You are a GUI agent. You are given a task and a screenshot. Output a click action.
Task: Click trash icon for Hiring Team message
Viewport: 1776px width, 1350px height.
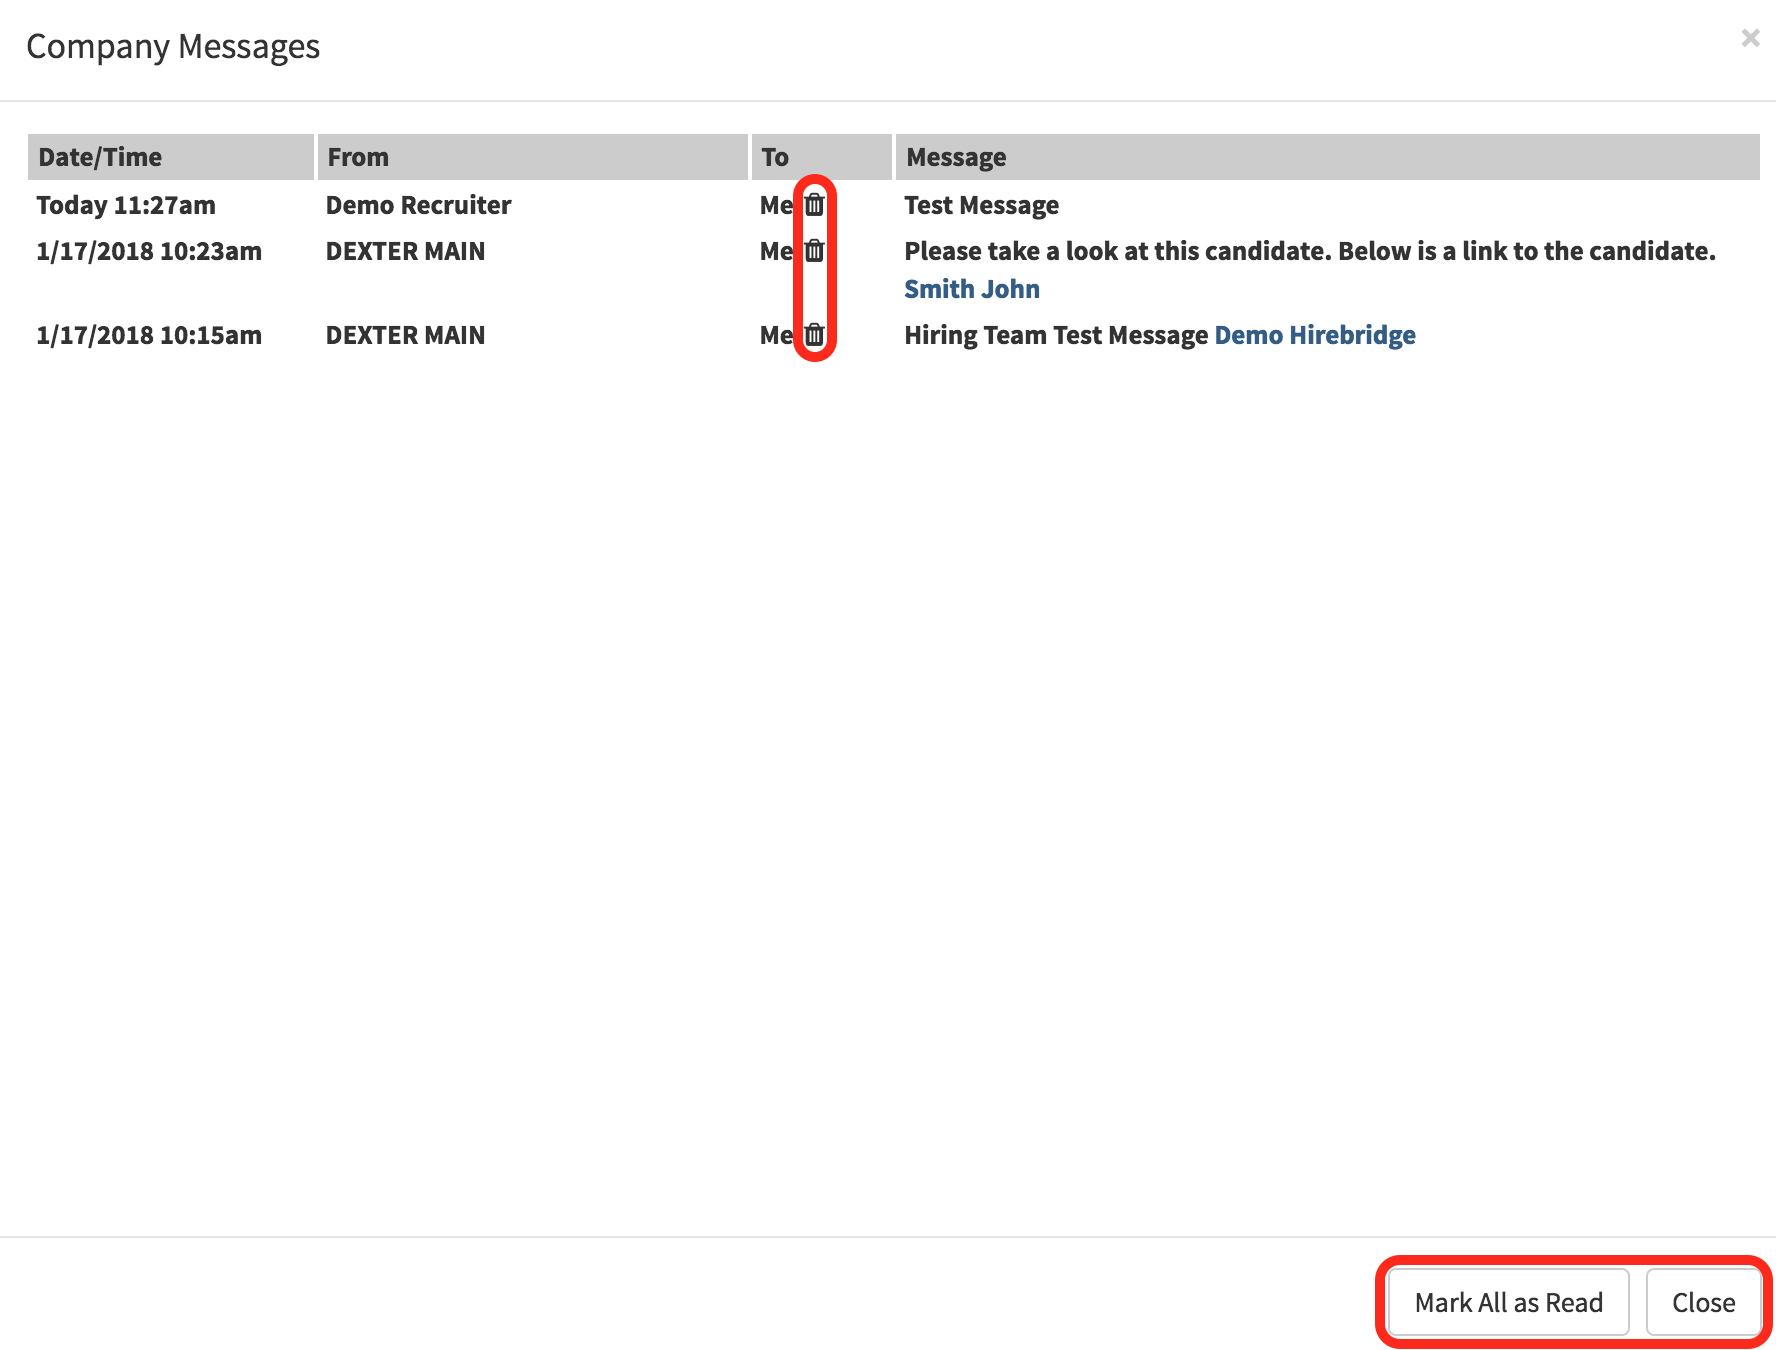814,335
